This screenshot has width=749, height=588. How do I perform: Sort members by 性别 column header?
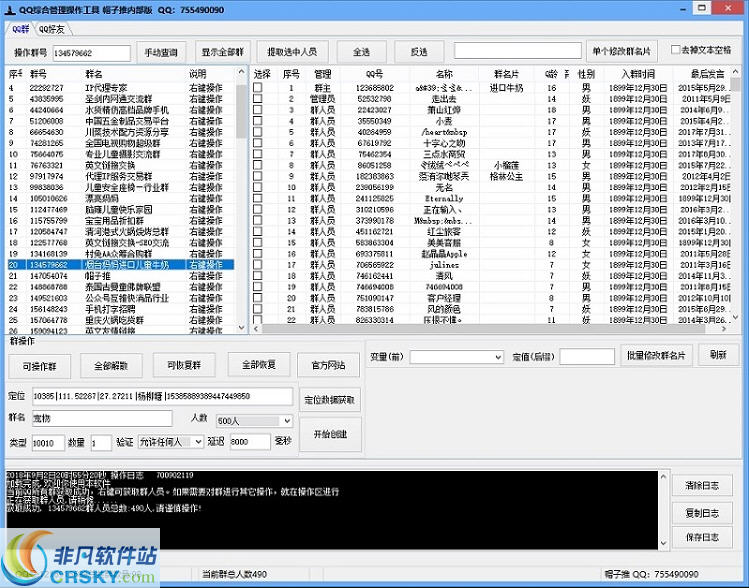point(586,74)
